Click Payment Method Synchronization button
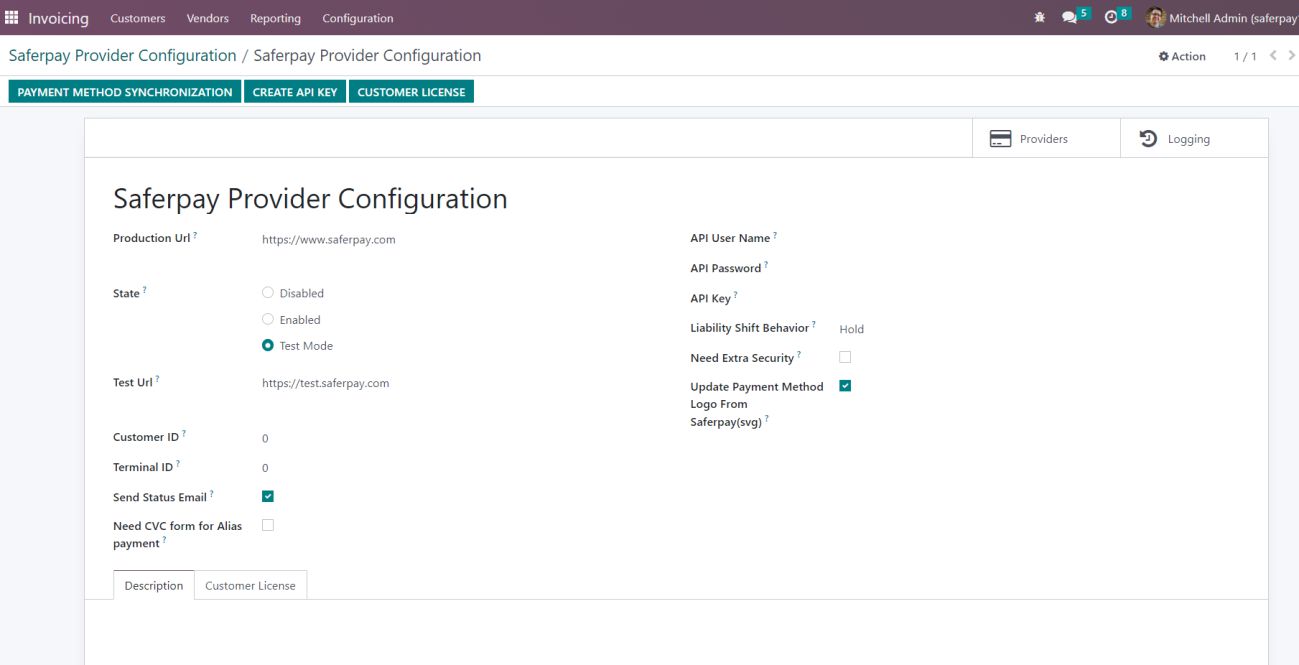 point(125,92)
